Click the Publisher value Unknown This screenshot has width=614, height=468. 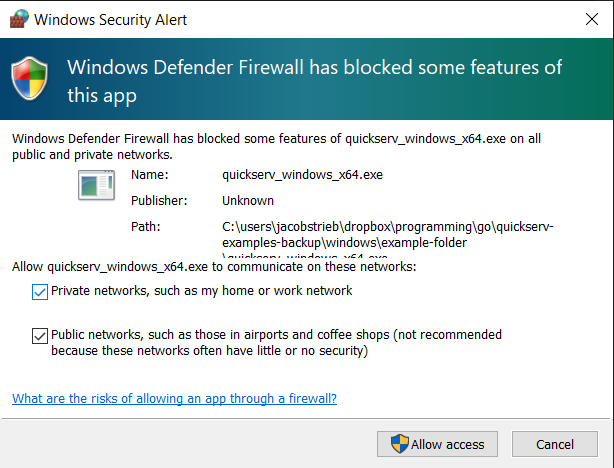[x=248, y=201]
